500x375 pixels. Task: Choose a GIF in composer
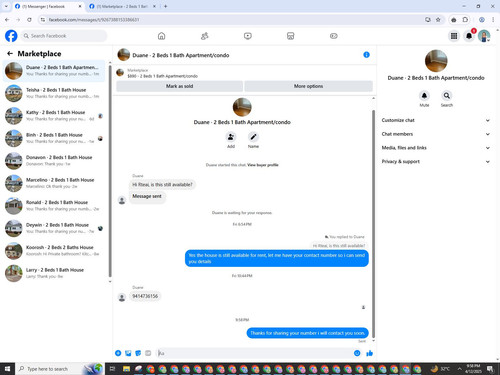(148, 353)
